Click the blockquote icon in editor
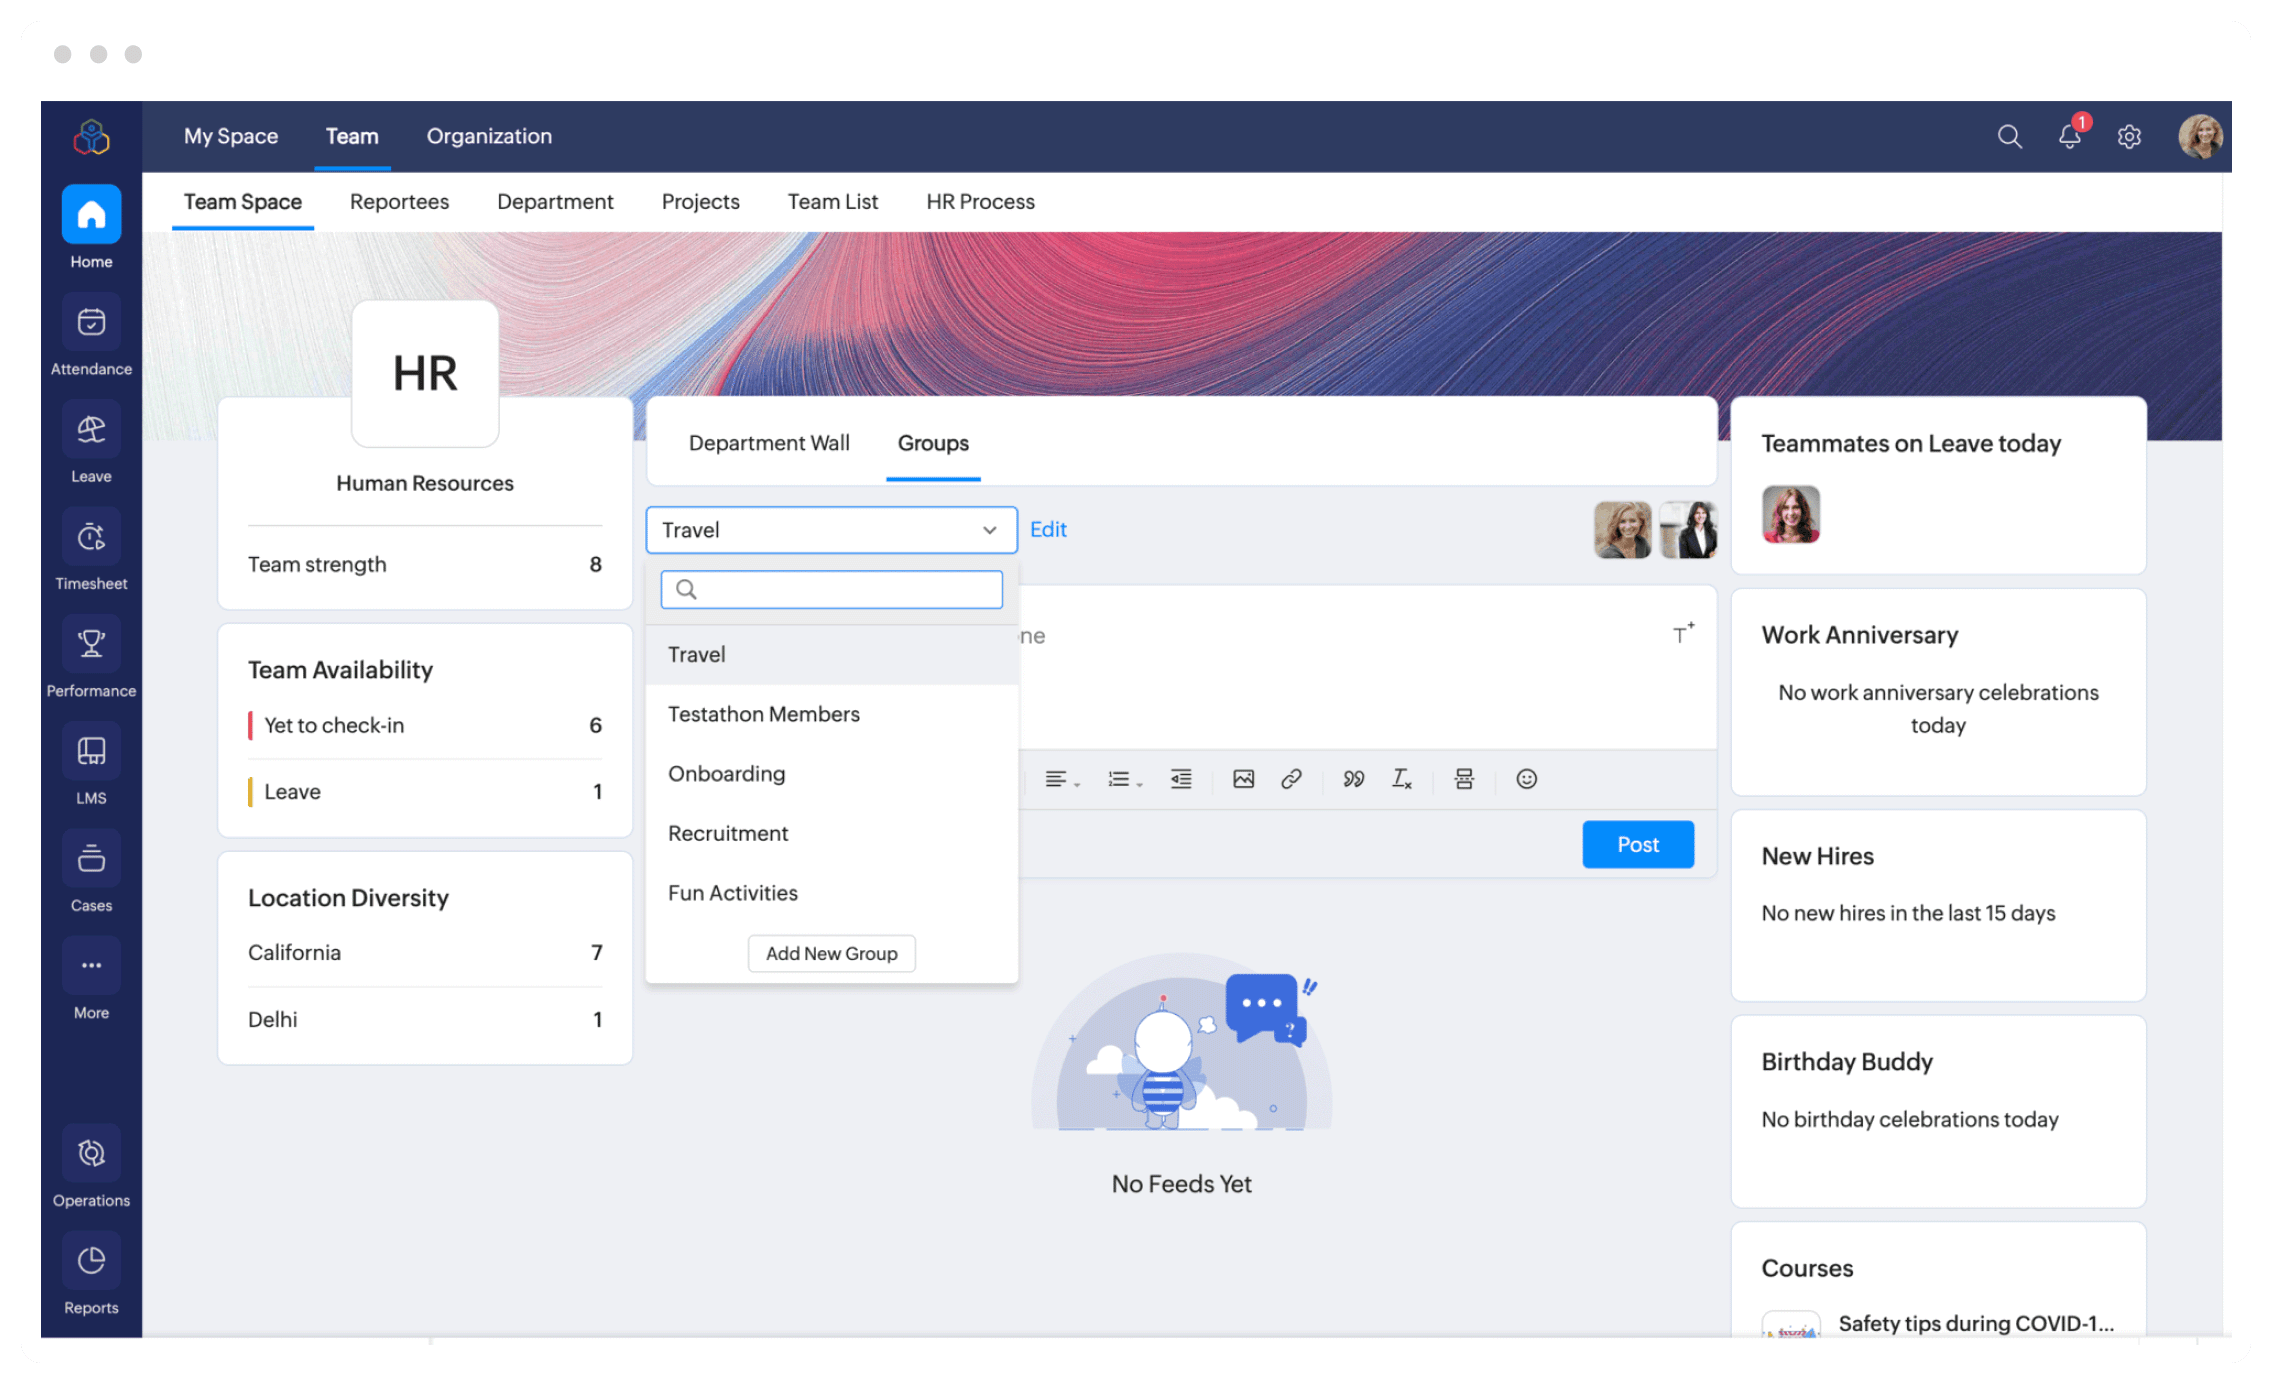The height and width of the screenshot is (1384, 2272). point(1353,779)
